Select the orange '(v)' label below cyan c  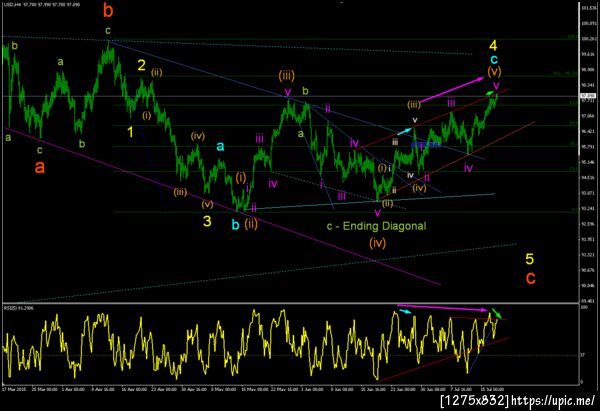pos(494,71)
